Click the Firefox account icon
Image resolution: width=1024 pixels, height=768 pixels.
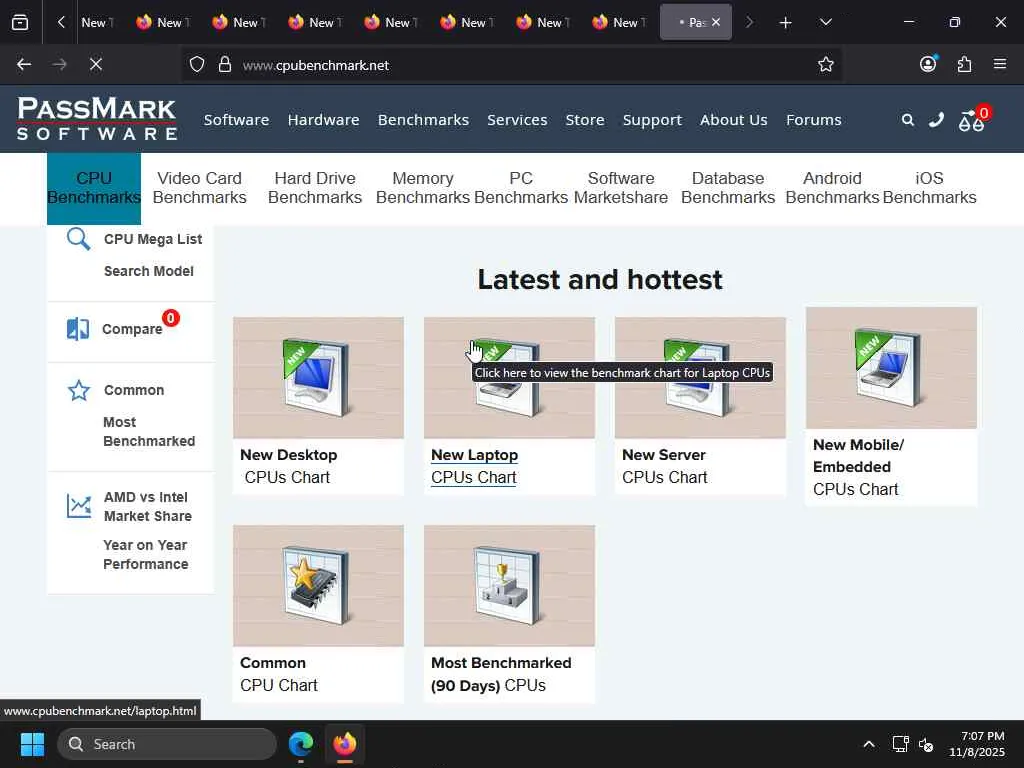928,64
